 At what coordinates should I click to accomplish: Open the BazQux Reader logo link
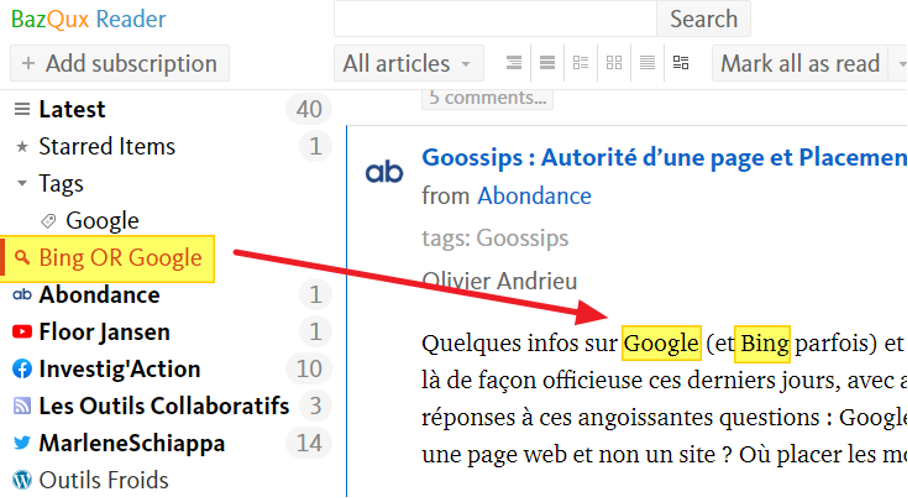point(89,19)
